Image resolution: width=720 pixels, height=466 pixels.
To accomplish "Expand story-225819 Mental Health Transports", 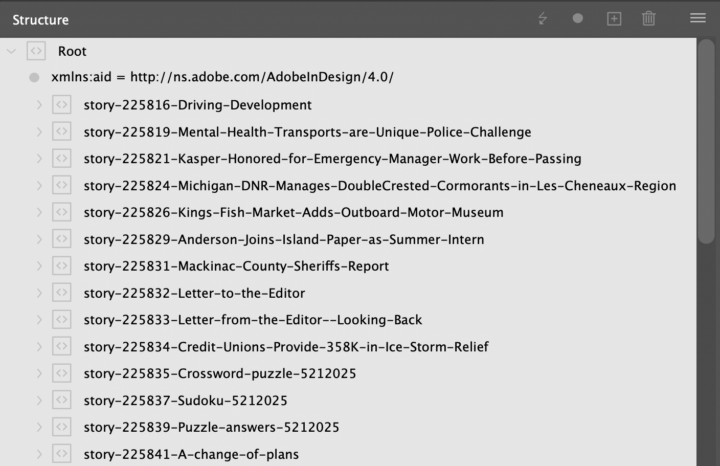I will click(39, 132).
